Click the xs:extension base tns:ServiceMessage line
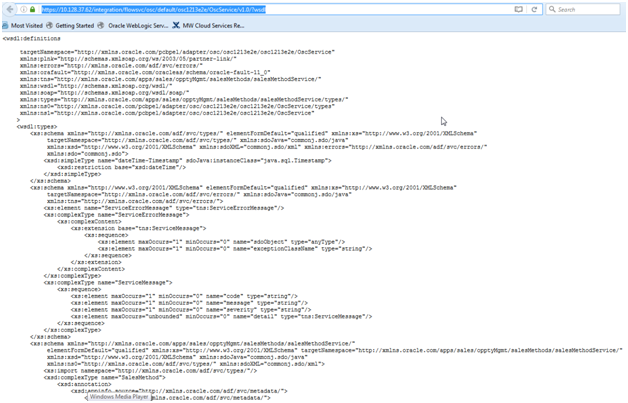 139,228
